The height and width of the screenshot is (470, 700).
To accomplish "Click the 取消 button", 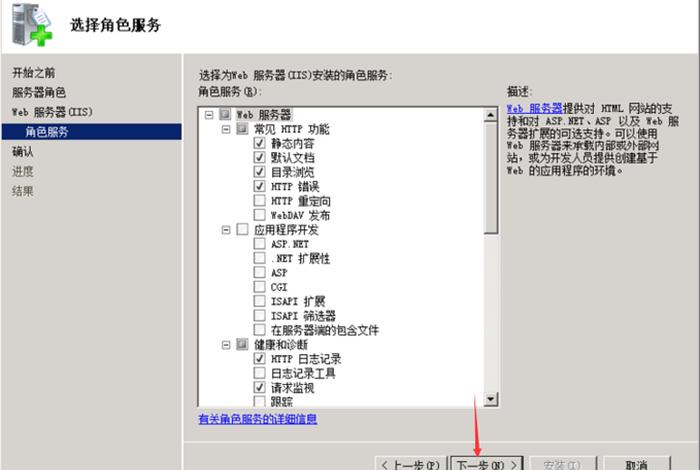I will coord(637,464).
